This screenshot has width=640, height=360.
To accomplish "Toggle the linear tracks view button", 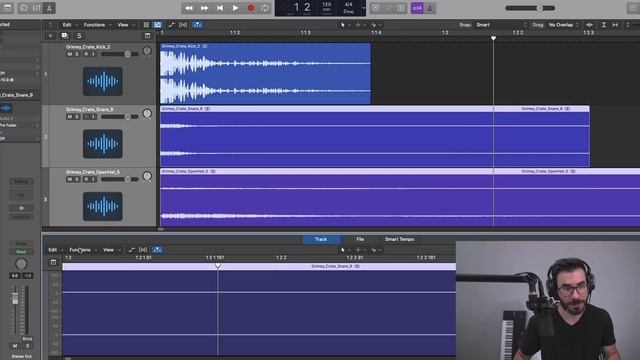I will click(157, 25).
